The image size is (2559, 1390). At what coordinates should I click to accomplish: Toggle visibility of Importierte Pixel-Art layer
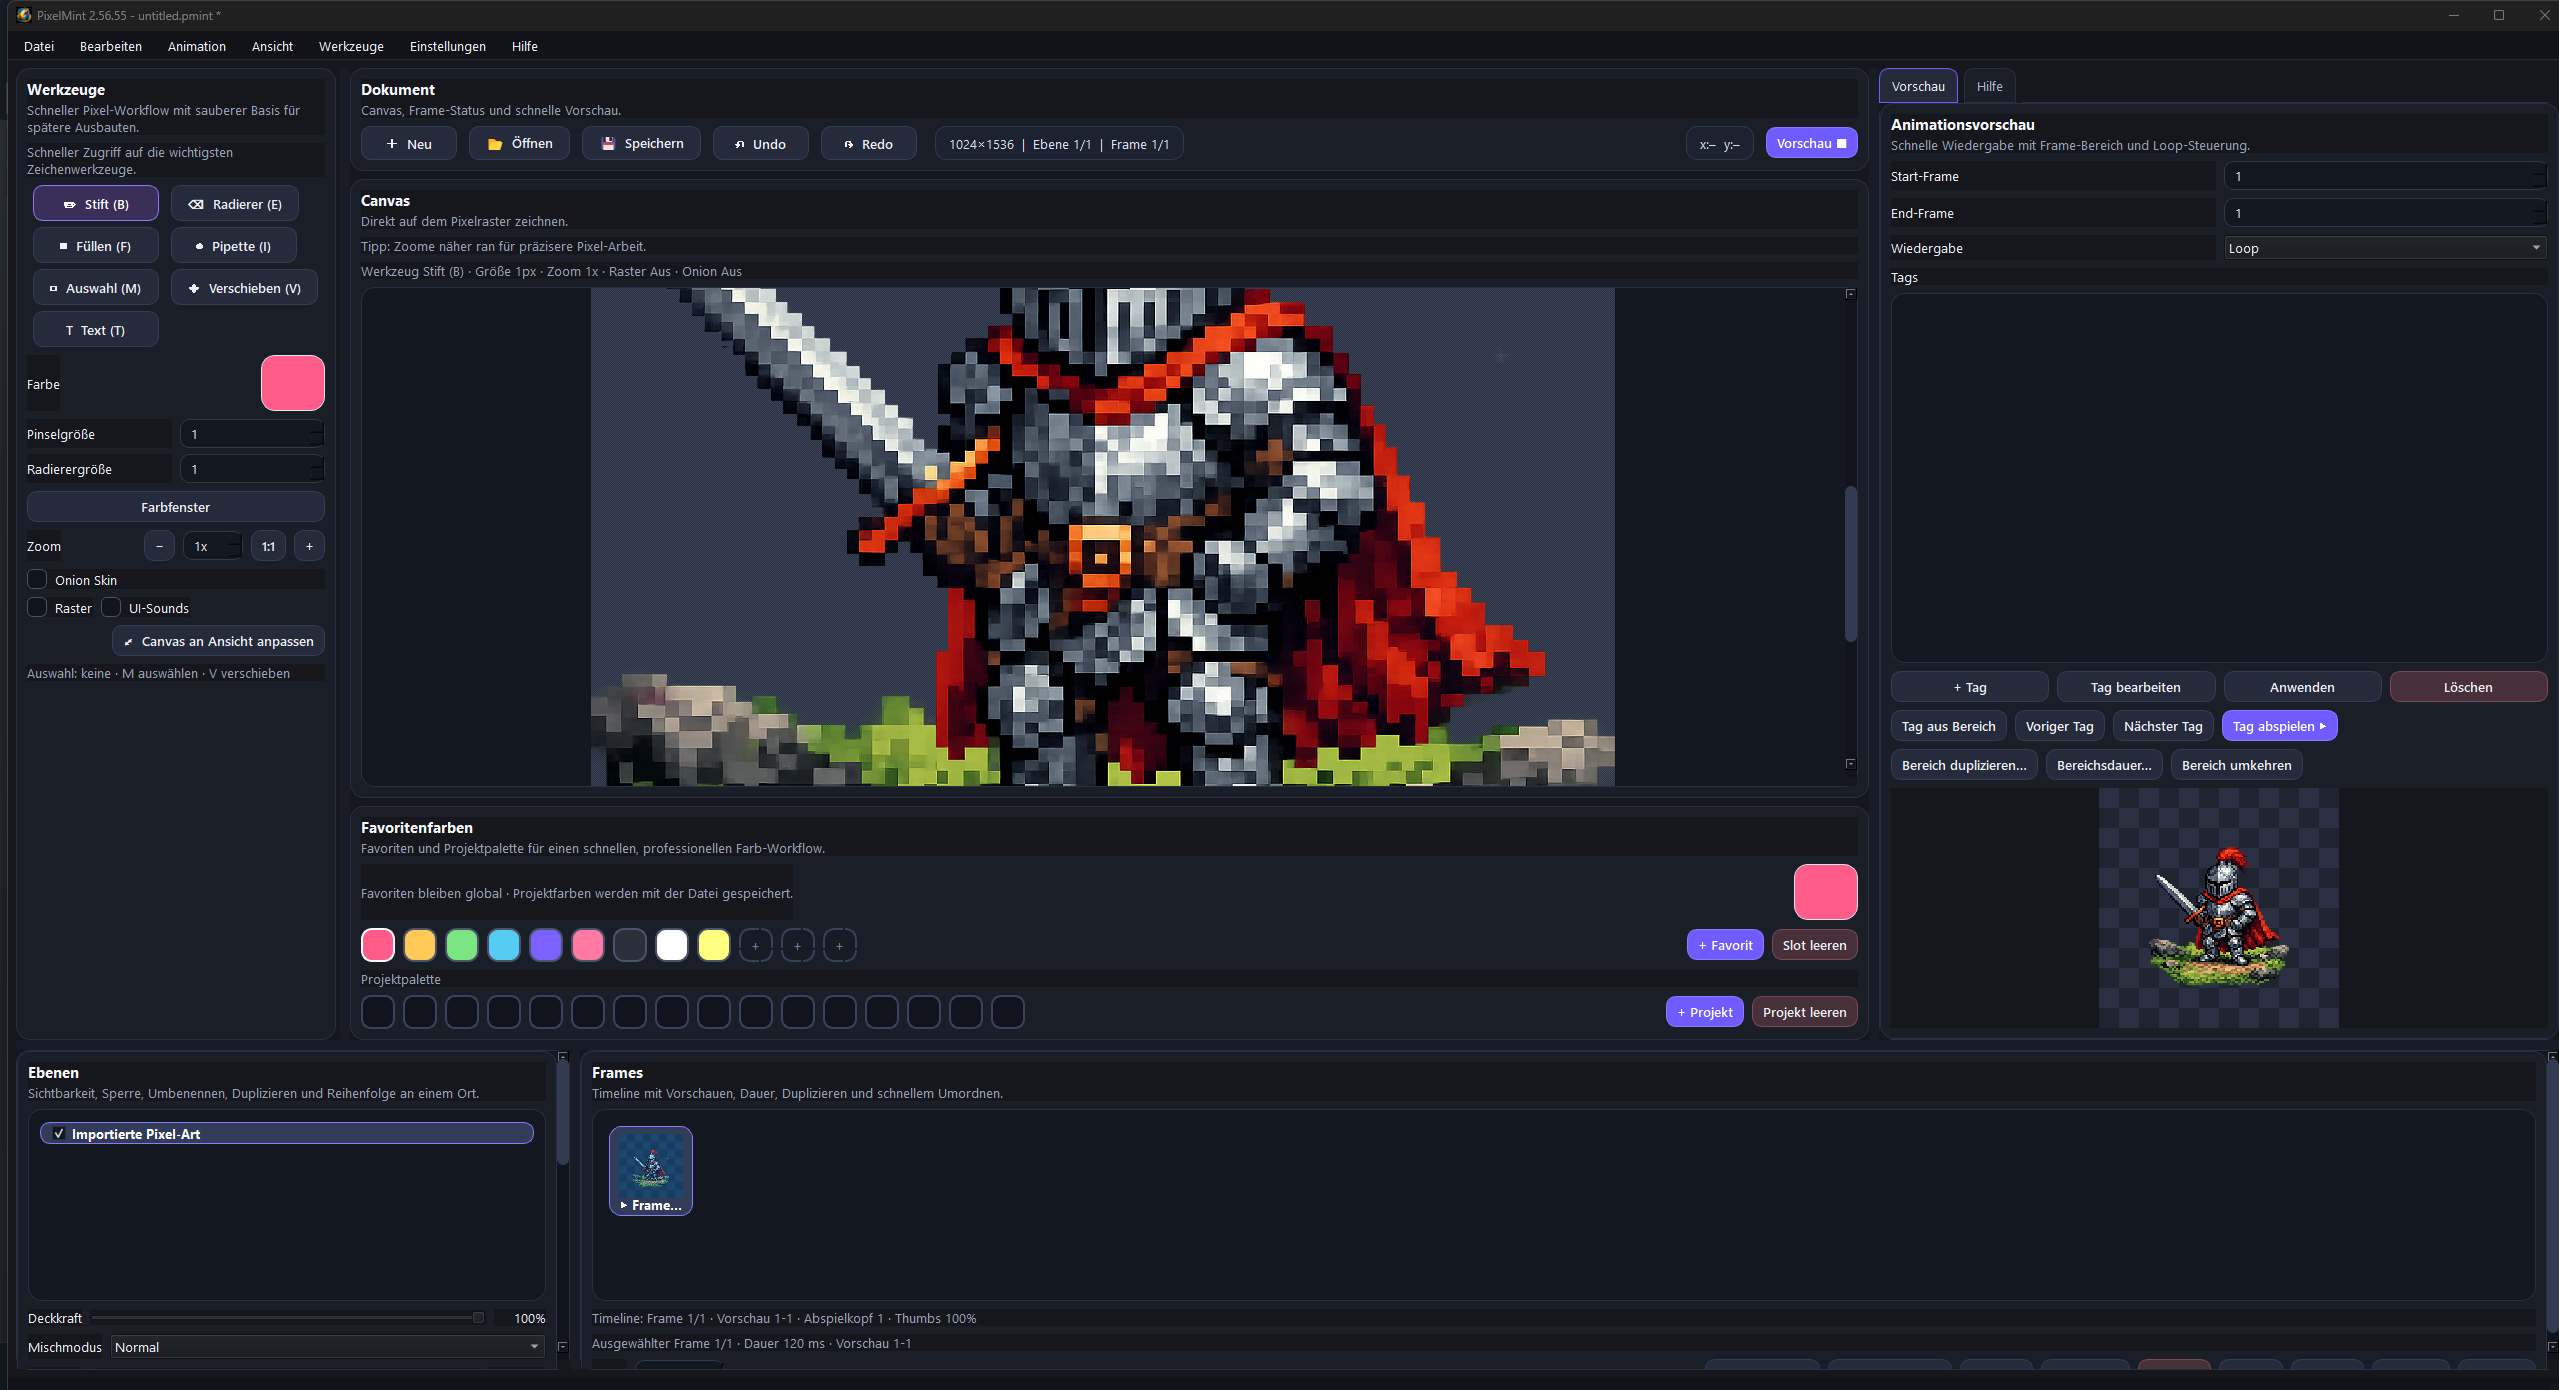(59, 1134)
